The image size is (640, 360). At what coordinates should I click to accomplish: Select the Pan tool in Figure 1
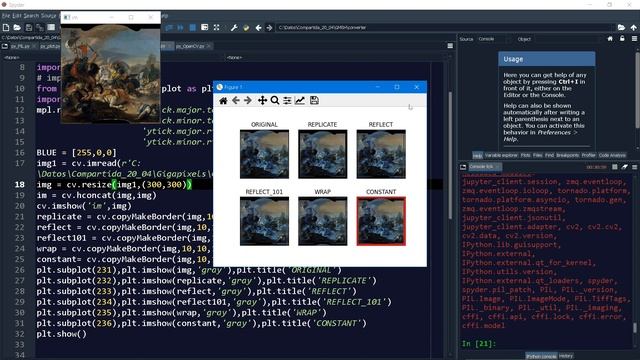[x=262, y=100]
